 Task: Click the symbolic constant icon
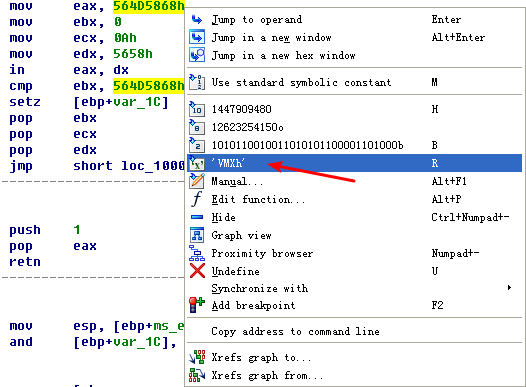click(197, 82)
